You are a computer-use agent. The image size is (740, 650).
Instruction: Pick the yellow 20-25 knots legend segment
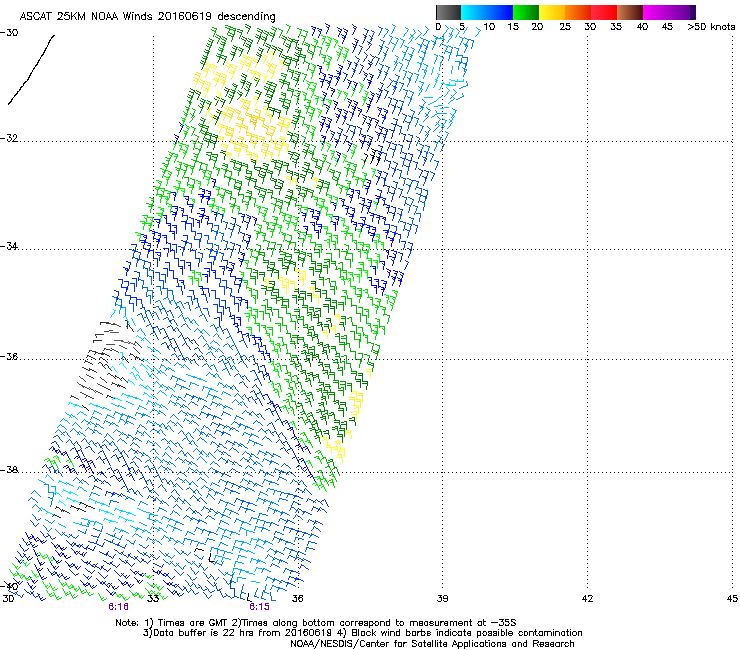(552, 12)
